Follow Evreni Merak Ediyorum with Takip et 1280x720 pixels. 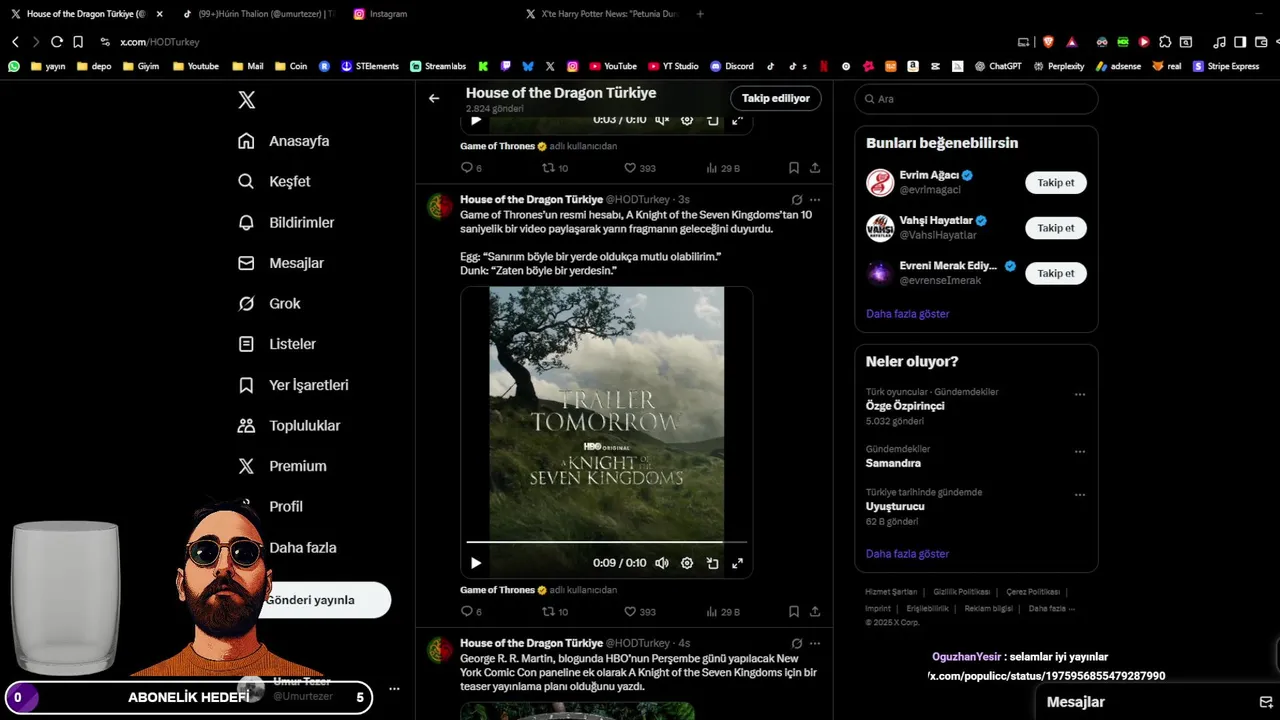1056,273
